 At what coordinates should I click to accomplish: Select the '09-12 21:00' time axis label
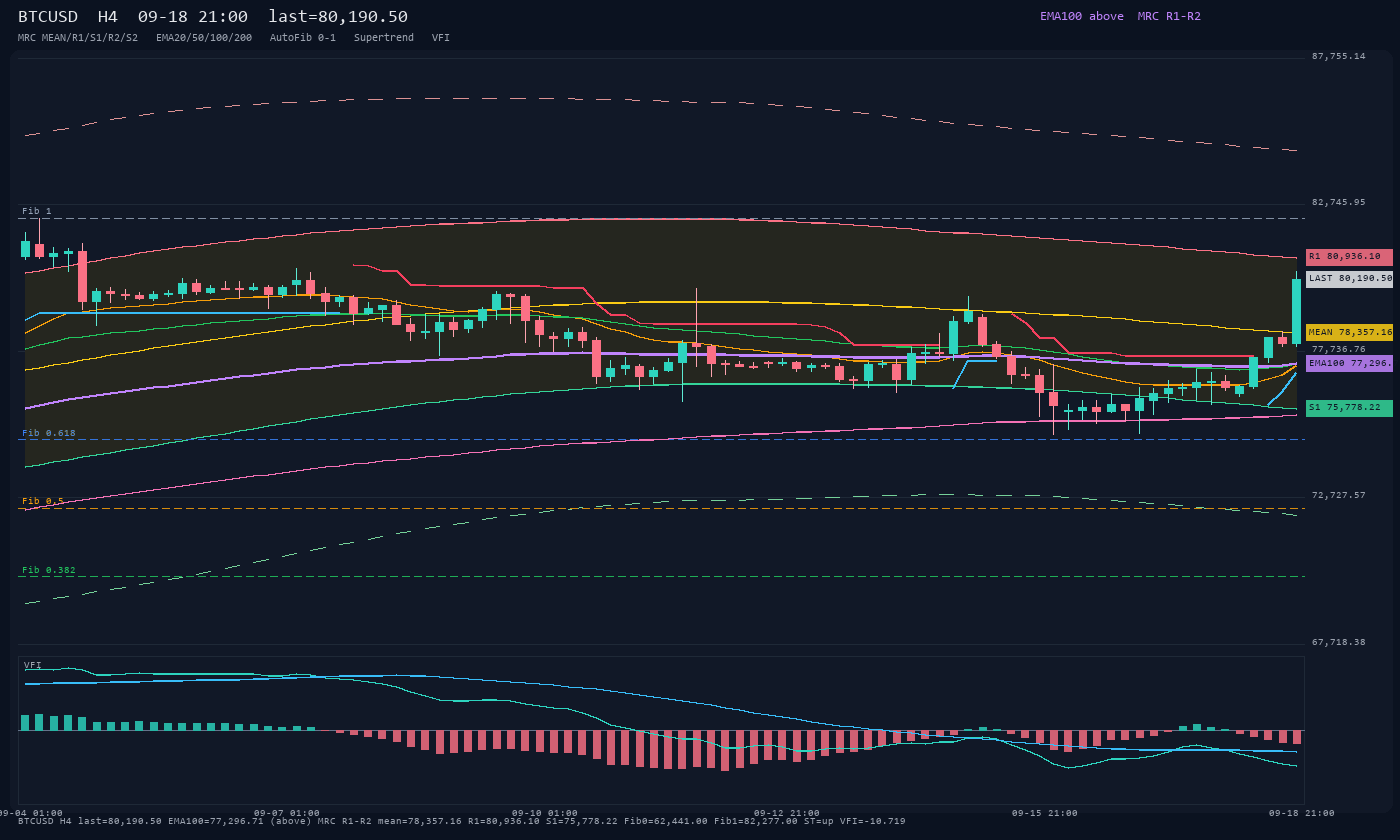pyautogui.click(x=787, y=813)
